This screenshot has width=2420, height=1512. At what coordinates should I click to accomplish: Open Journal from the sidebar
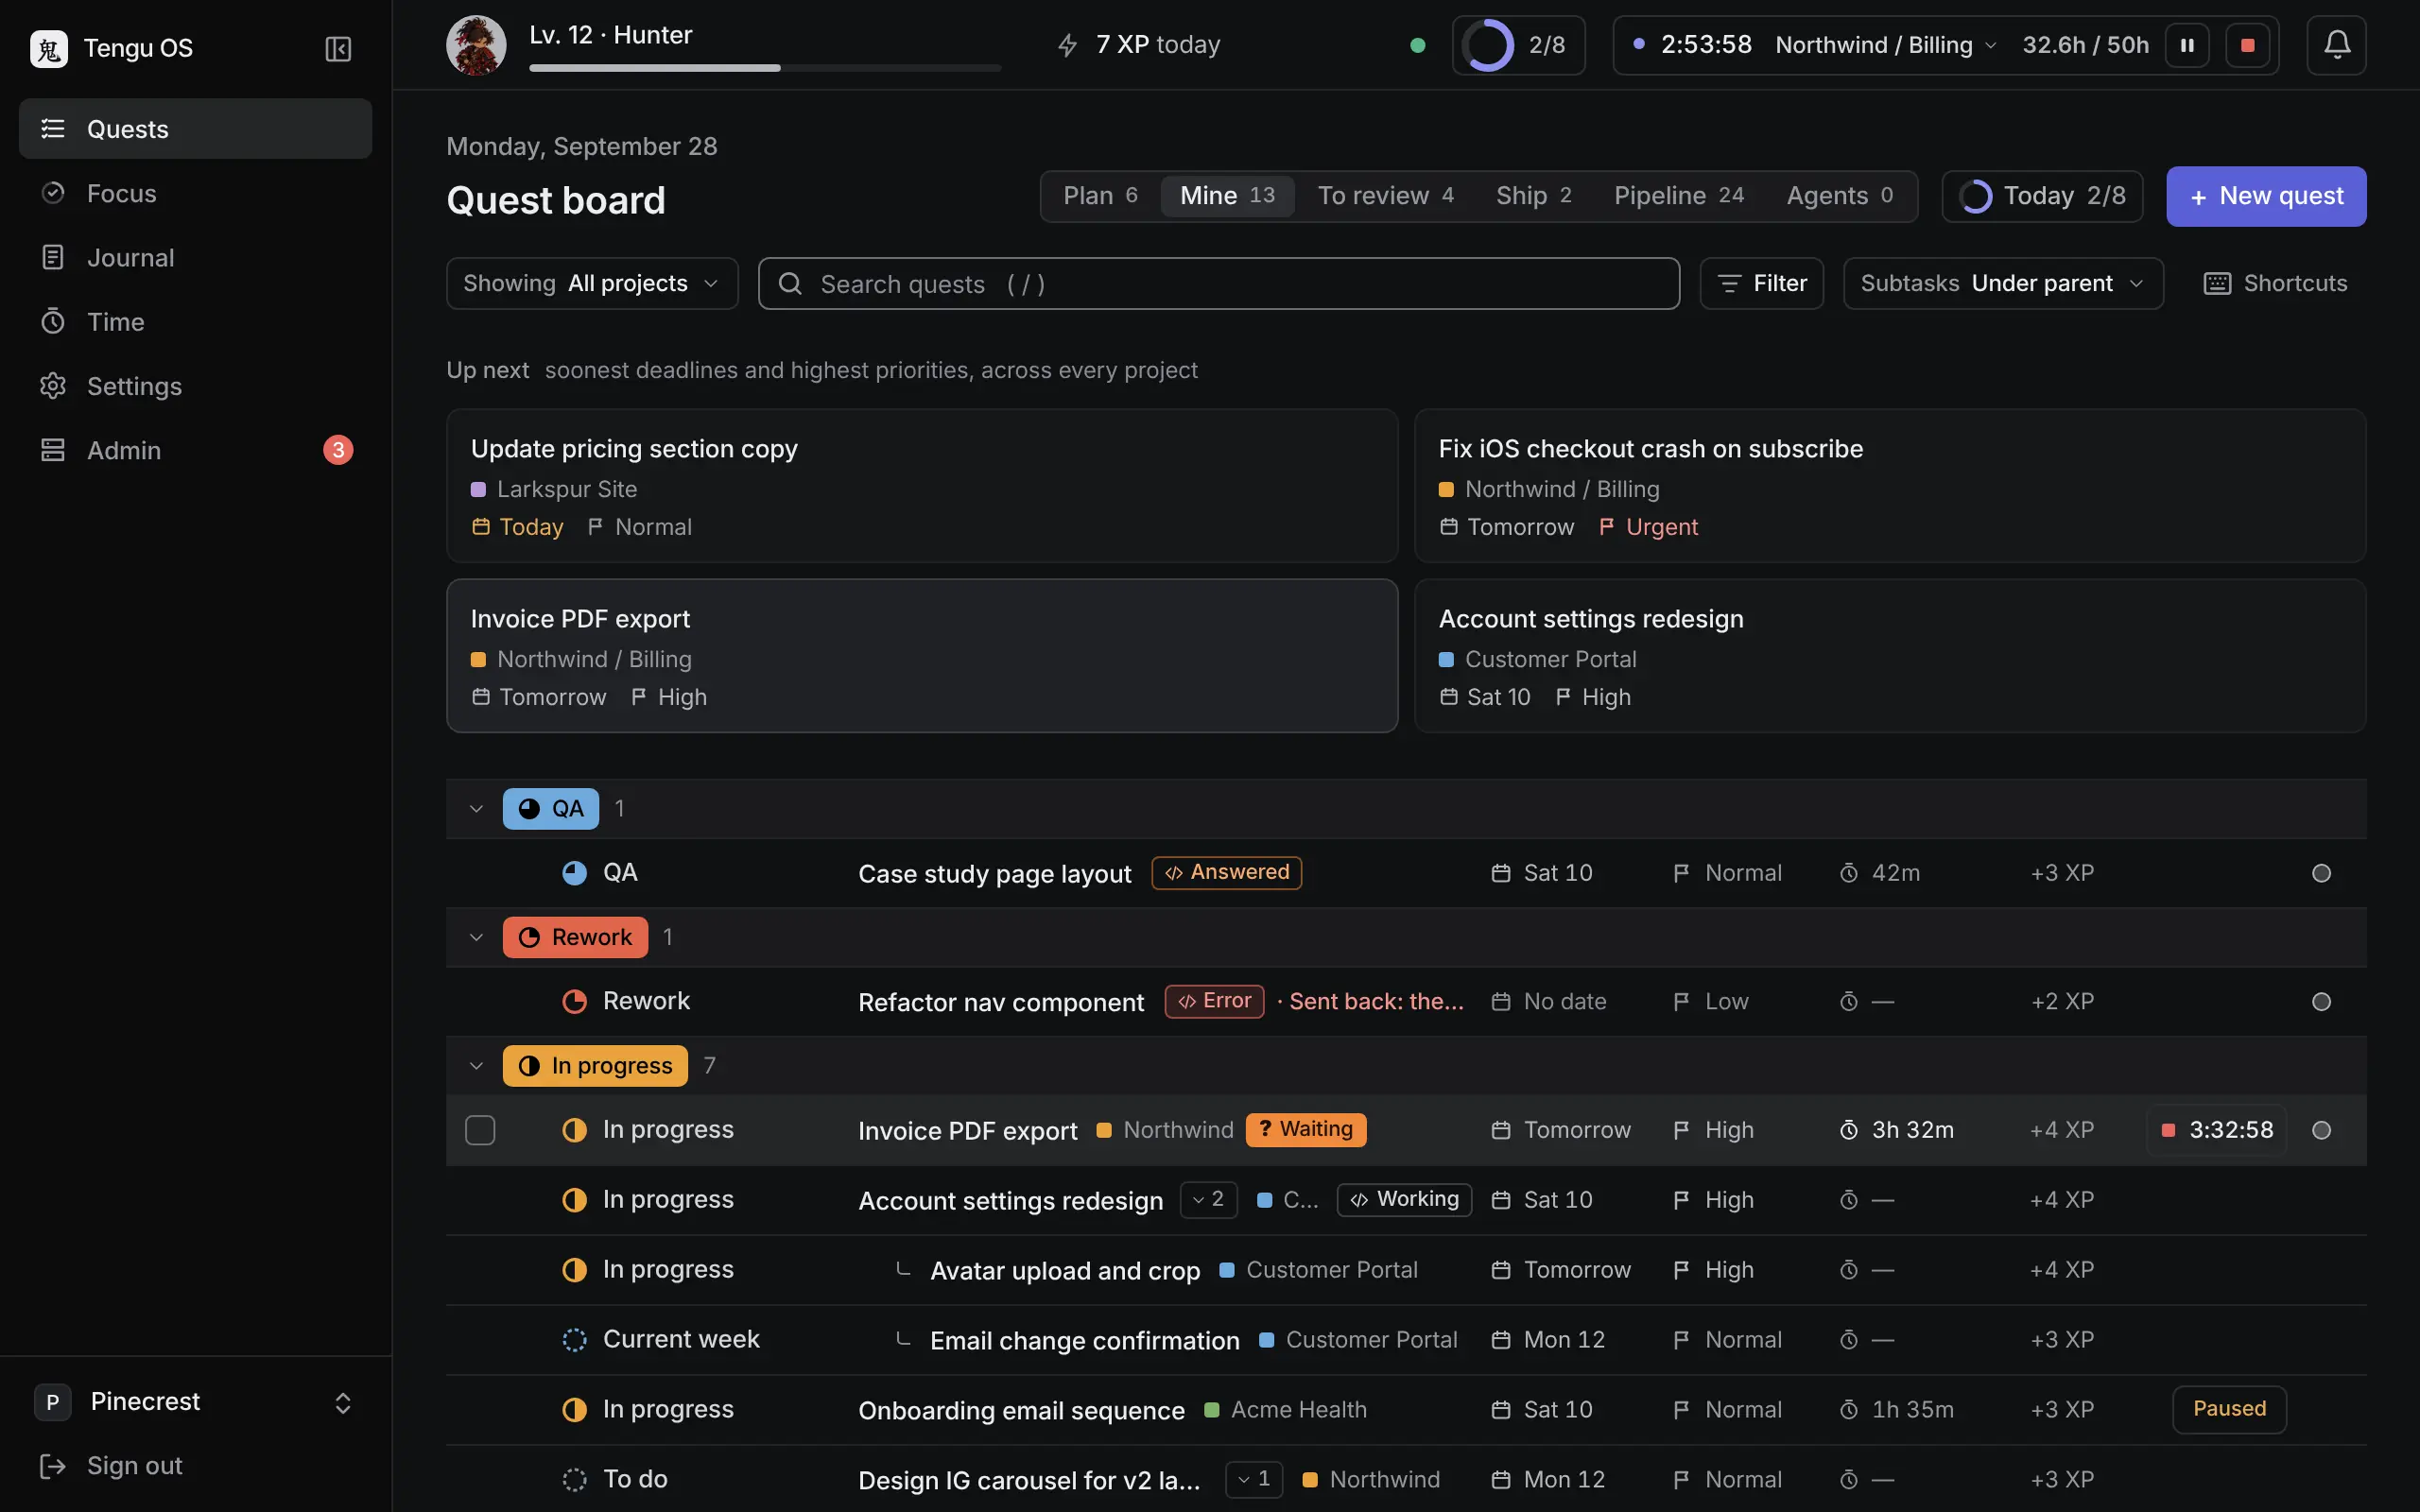point(196,257)
